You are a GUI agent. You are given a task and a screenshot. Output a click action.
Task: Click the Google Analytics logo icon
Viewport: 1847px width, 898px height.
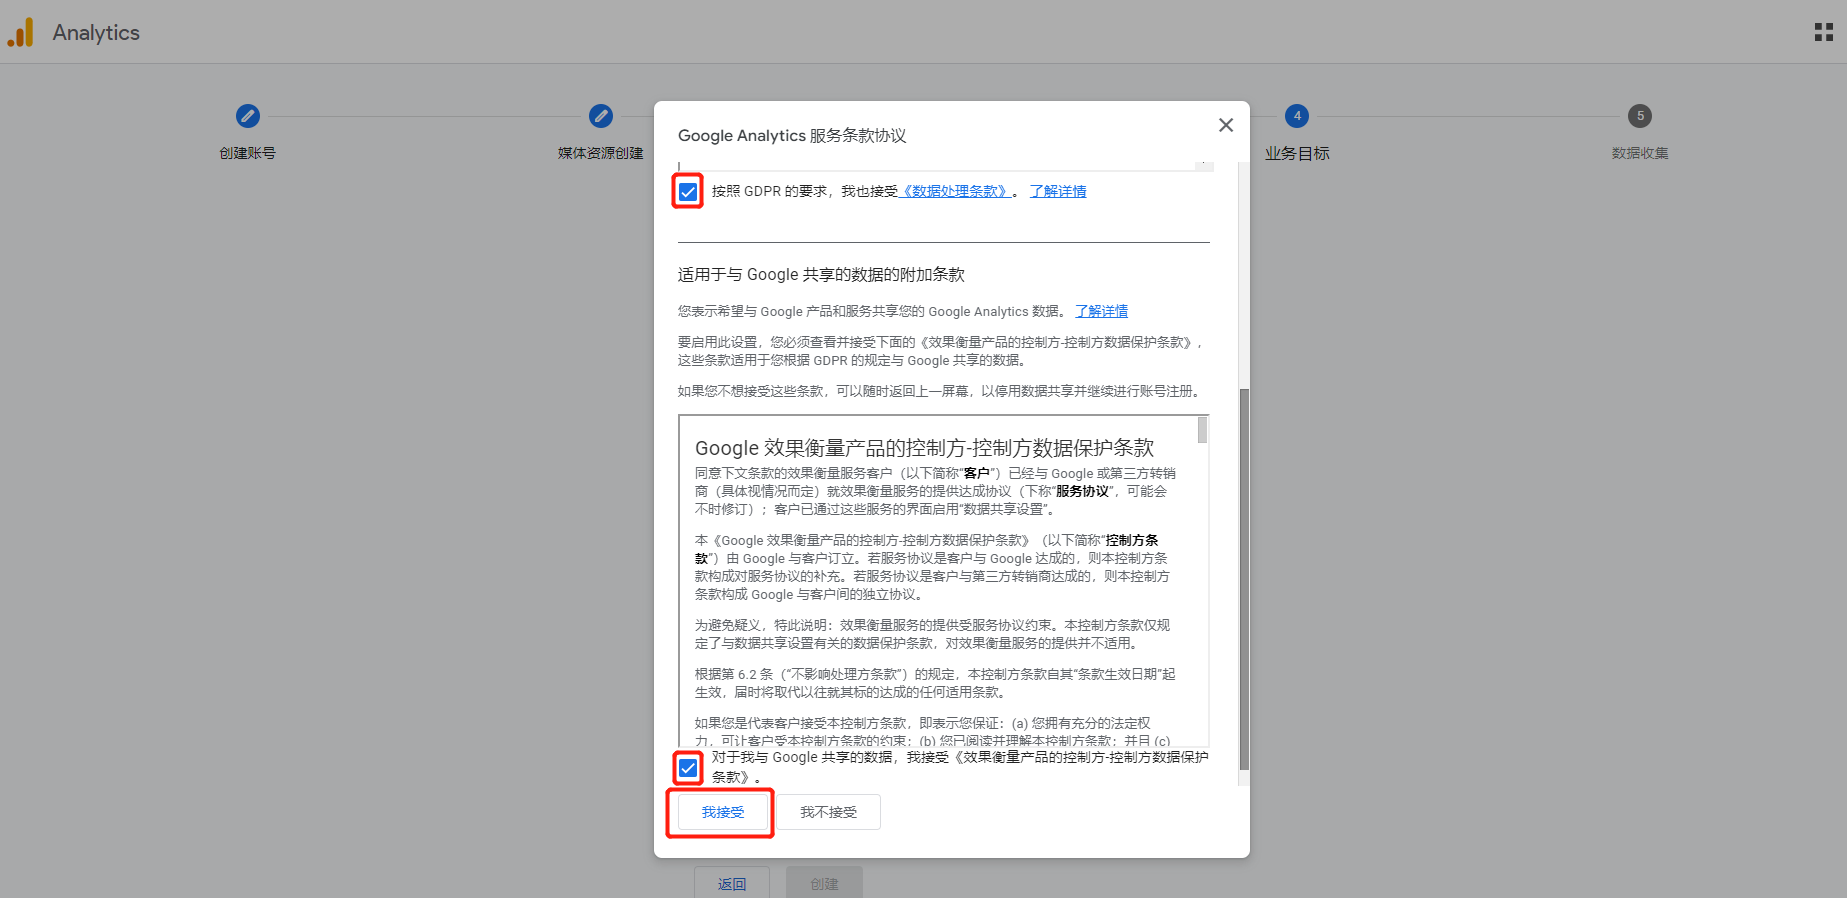(x=21, y=32)
